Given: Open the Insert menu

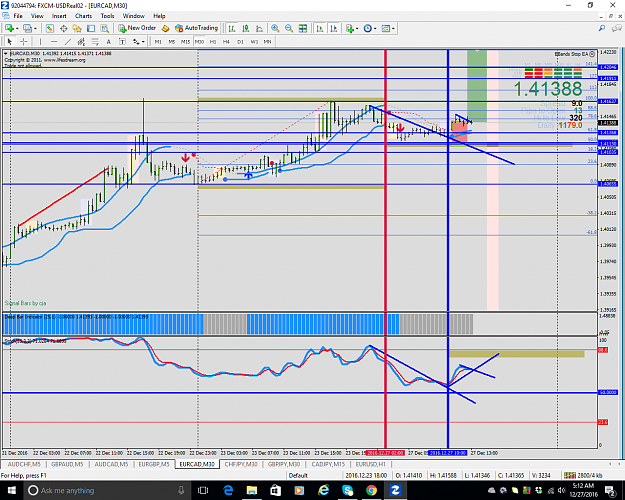Looking at the screenshot, I should tap(59, 16).
